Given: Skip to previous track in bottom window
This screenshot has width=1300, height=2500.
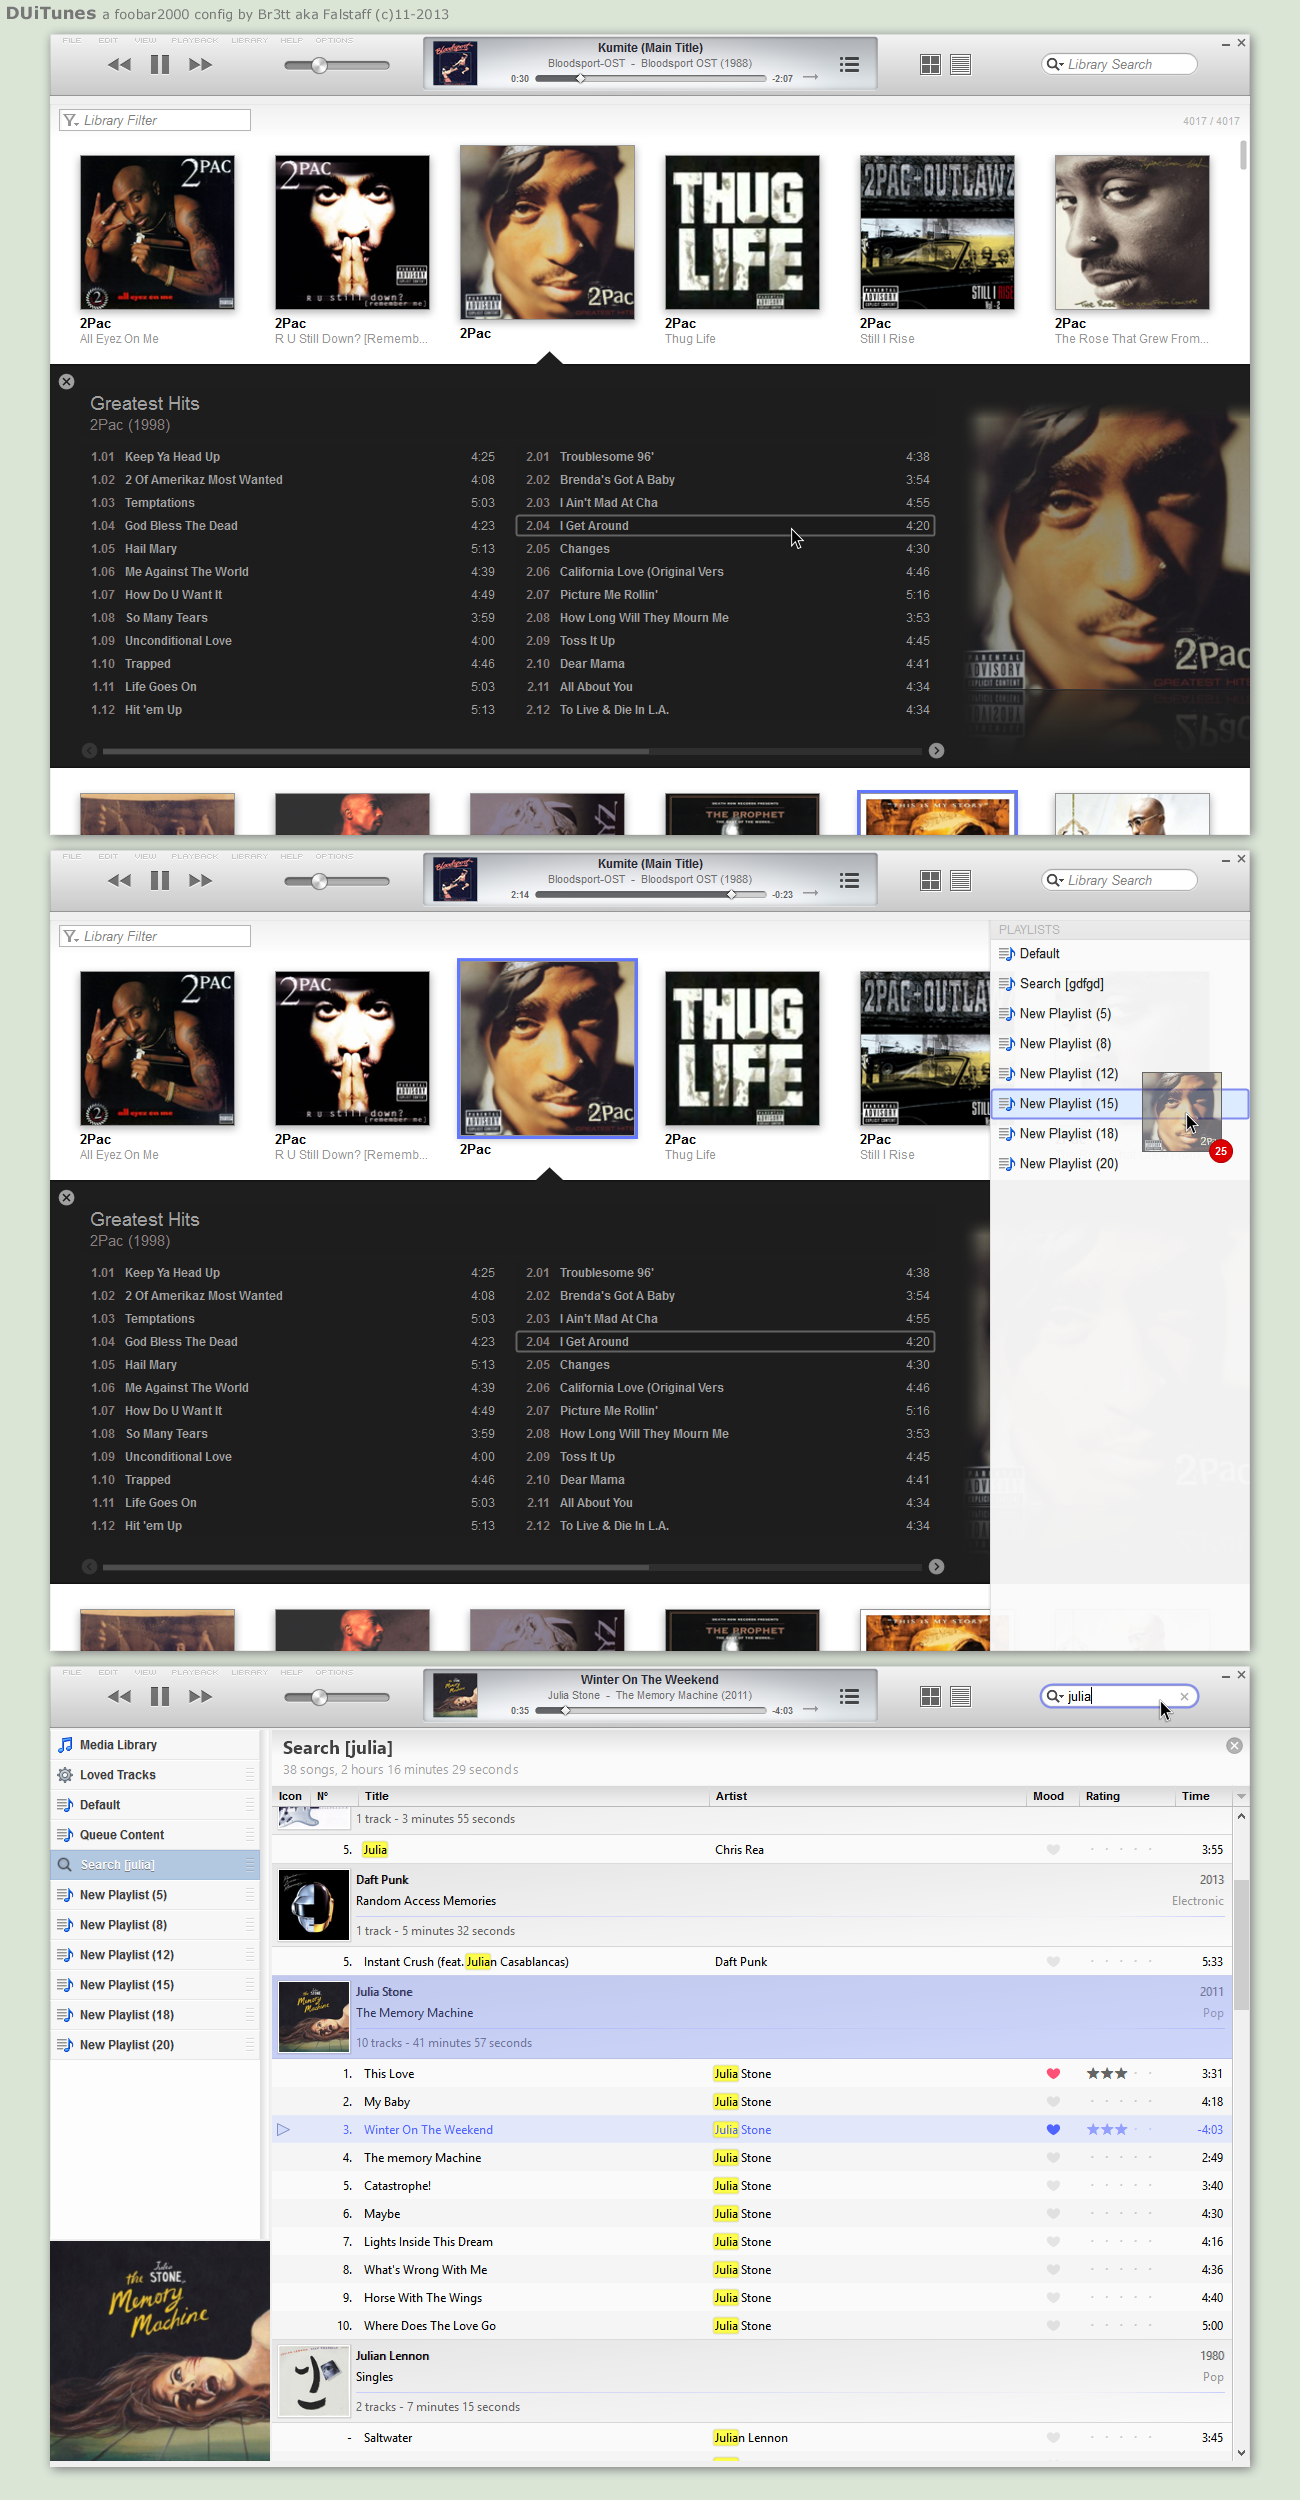Looking at the screenshot, I should [x=120, y=1697].
